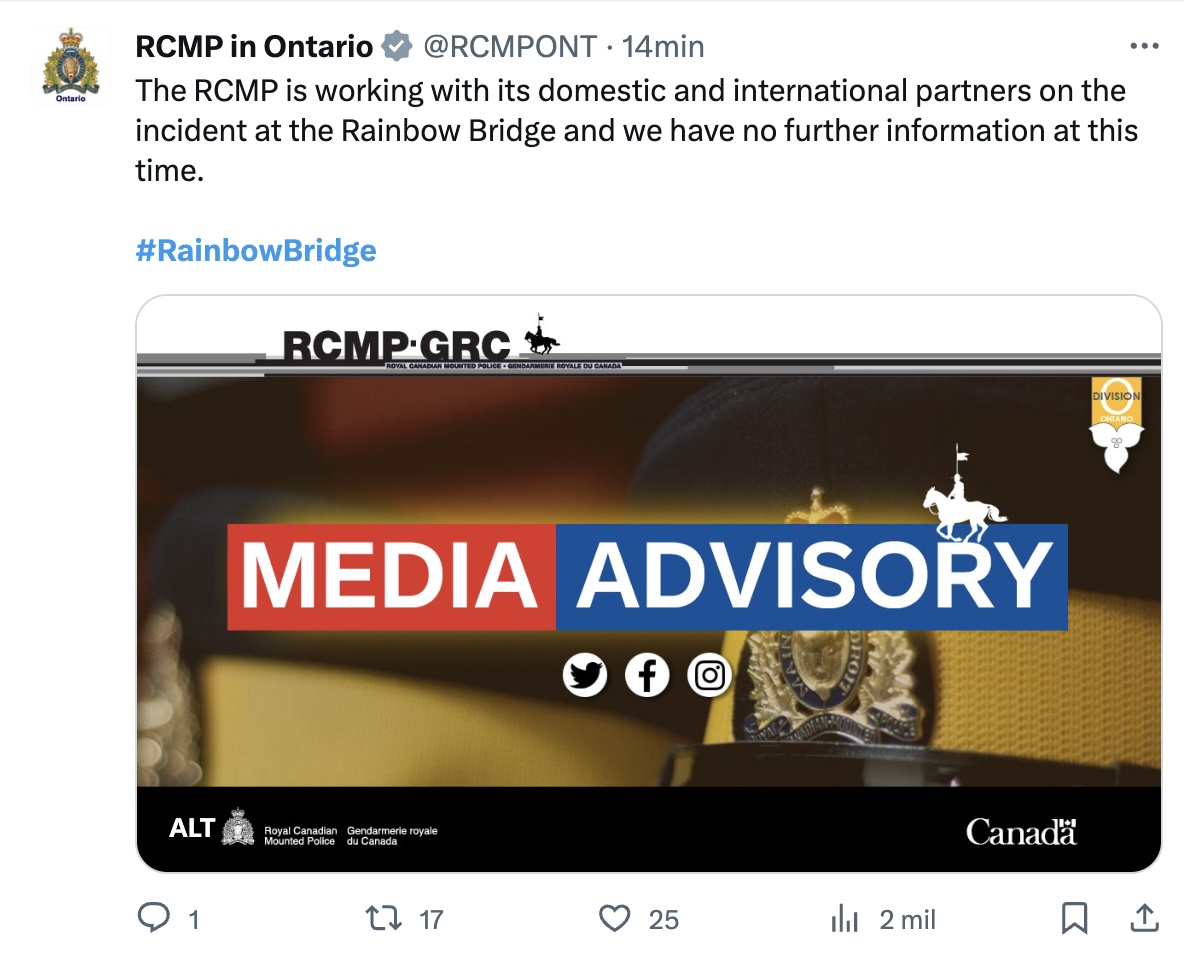The image size is (1184, 962).
Task: Click the RCMP in Ontario display name
Action: (x=254, y=46)
